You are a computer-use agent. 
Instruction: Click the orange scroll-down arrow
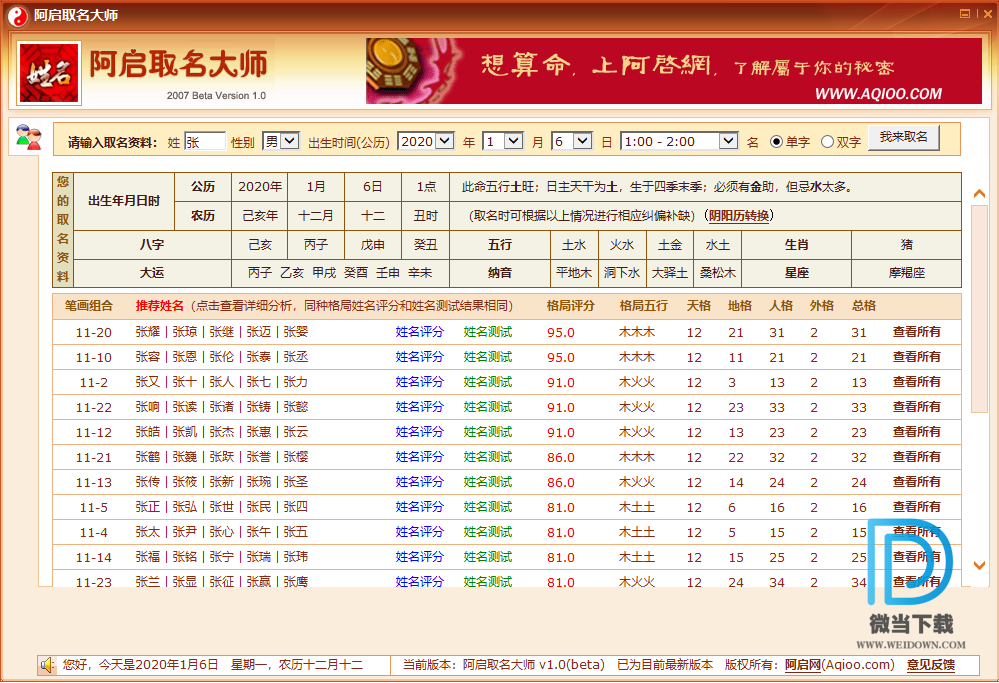979,565
